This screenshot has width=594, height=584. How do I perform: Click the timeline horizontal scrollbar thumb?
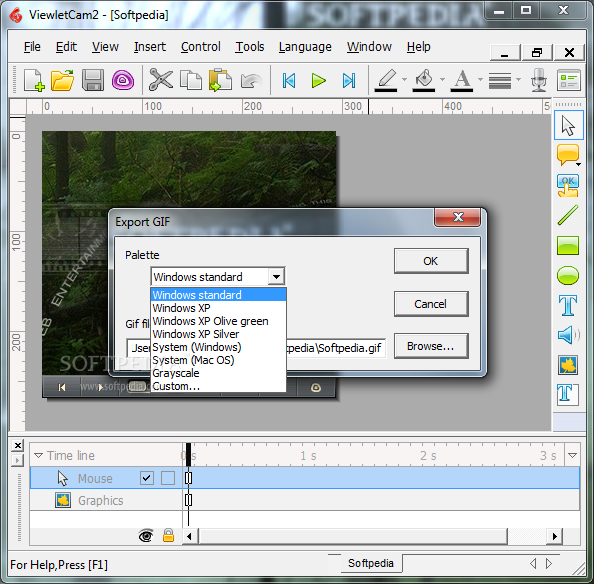click(352, 536)
